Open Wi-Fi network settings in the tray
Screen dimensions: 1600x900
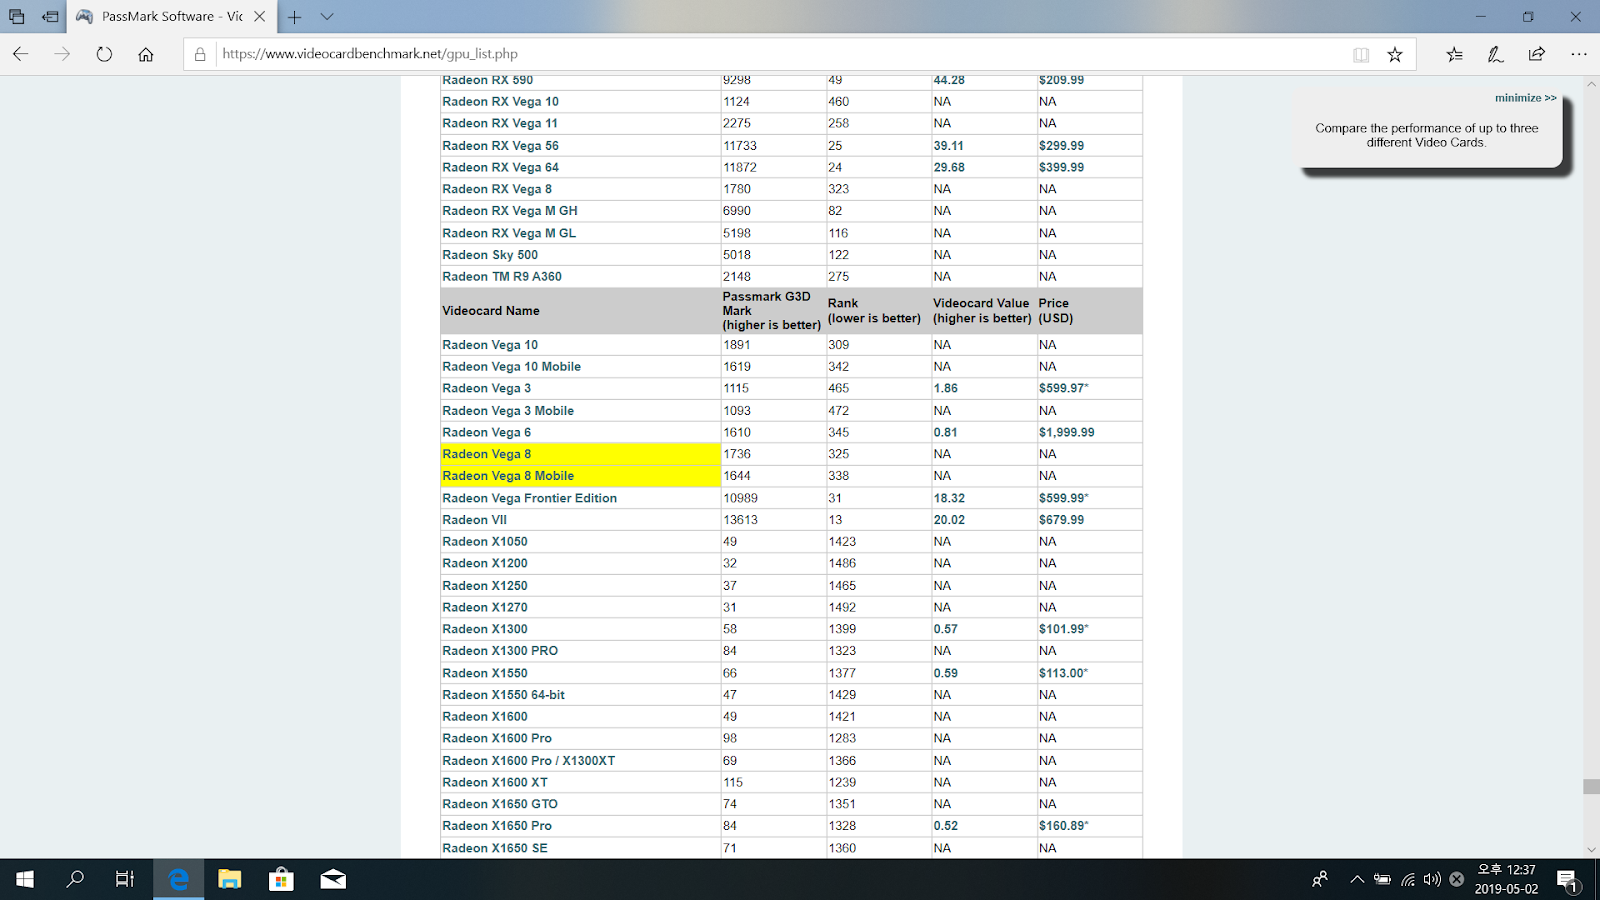(x=1408, y=879)
